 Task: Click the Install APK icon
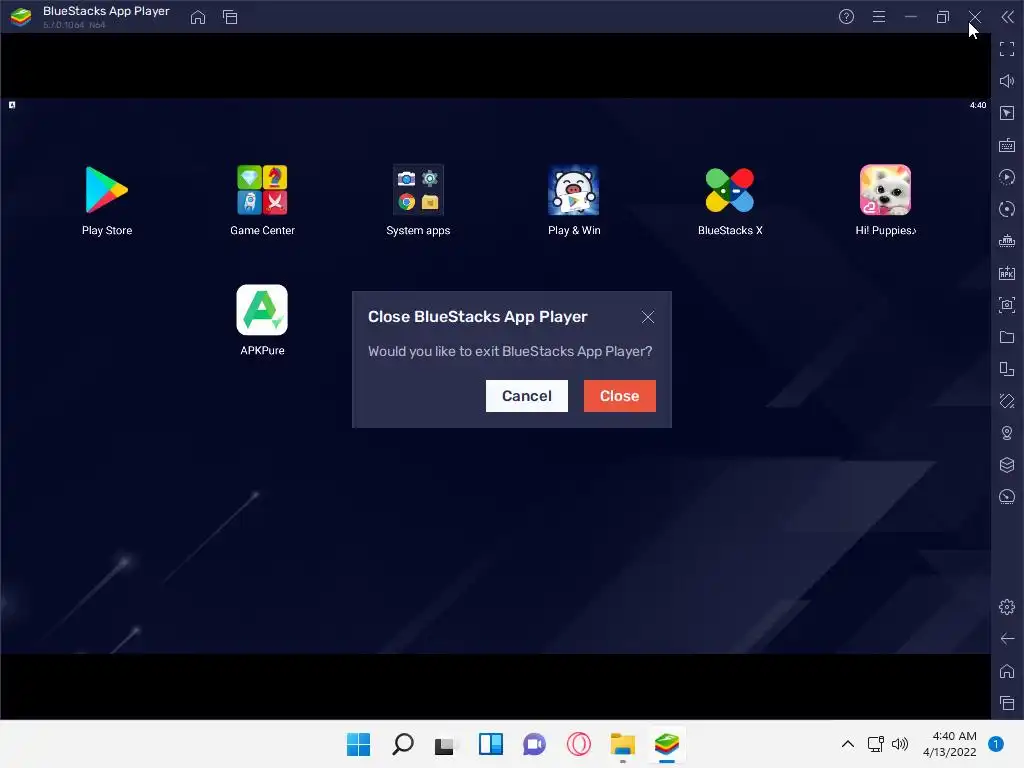click(1006, 273)
